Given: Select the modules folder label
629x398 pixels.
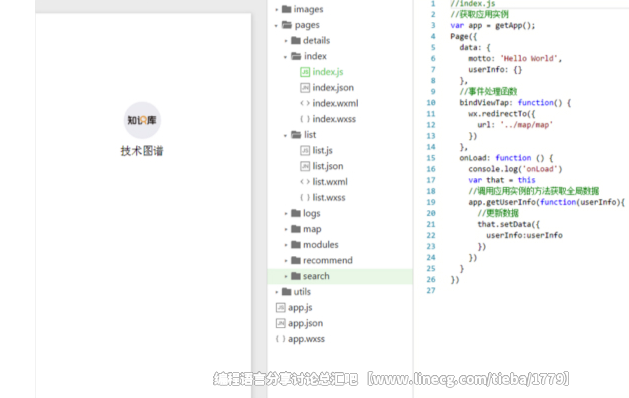Looking at the screenshot, I should pos(321,245).
